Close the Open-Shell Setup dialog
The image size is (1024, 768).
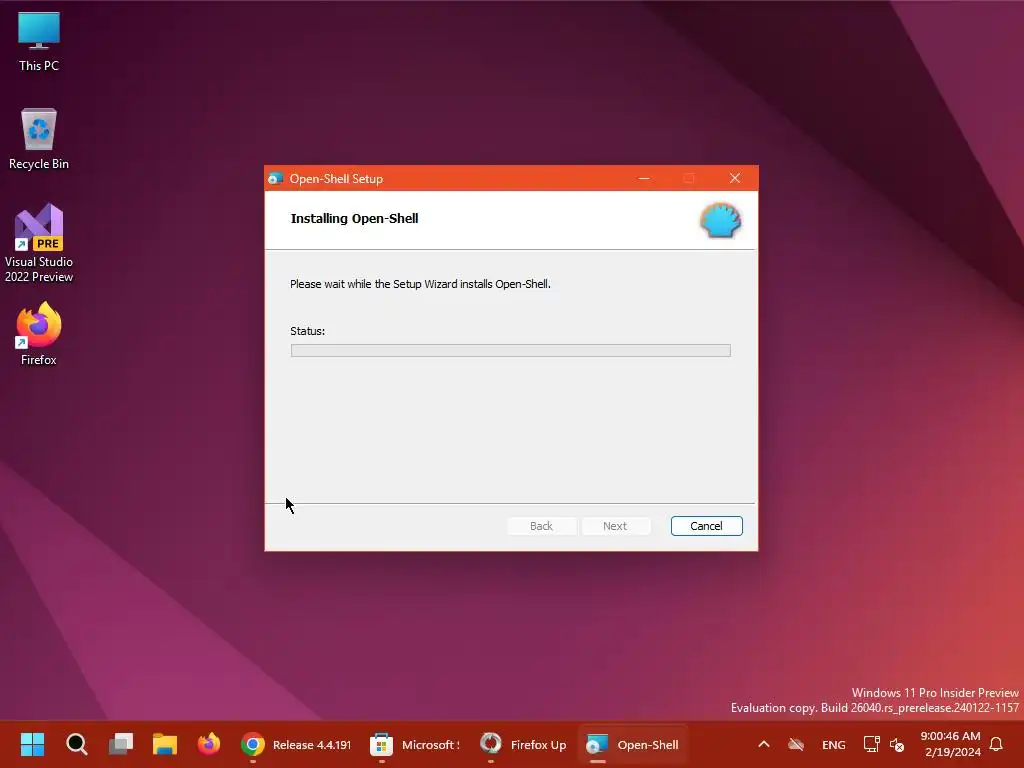pyautogui.click(x=735, y=178)
